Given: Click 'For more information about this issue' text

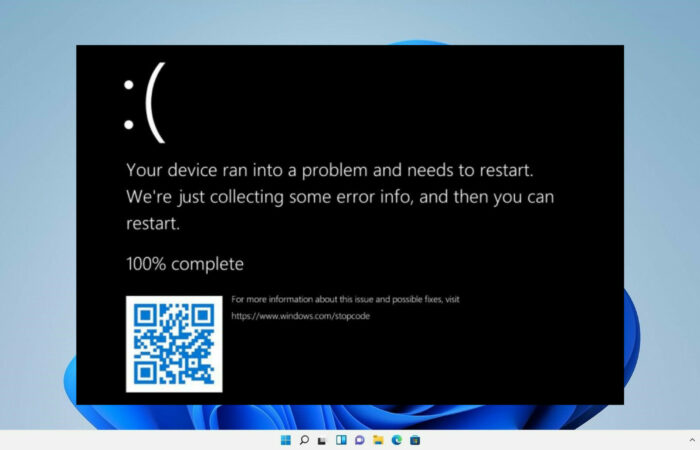Looking at the screenshot, I should point(345,299).
